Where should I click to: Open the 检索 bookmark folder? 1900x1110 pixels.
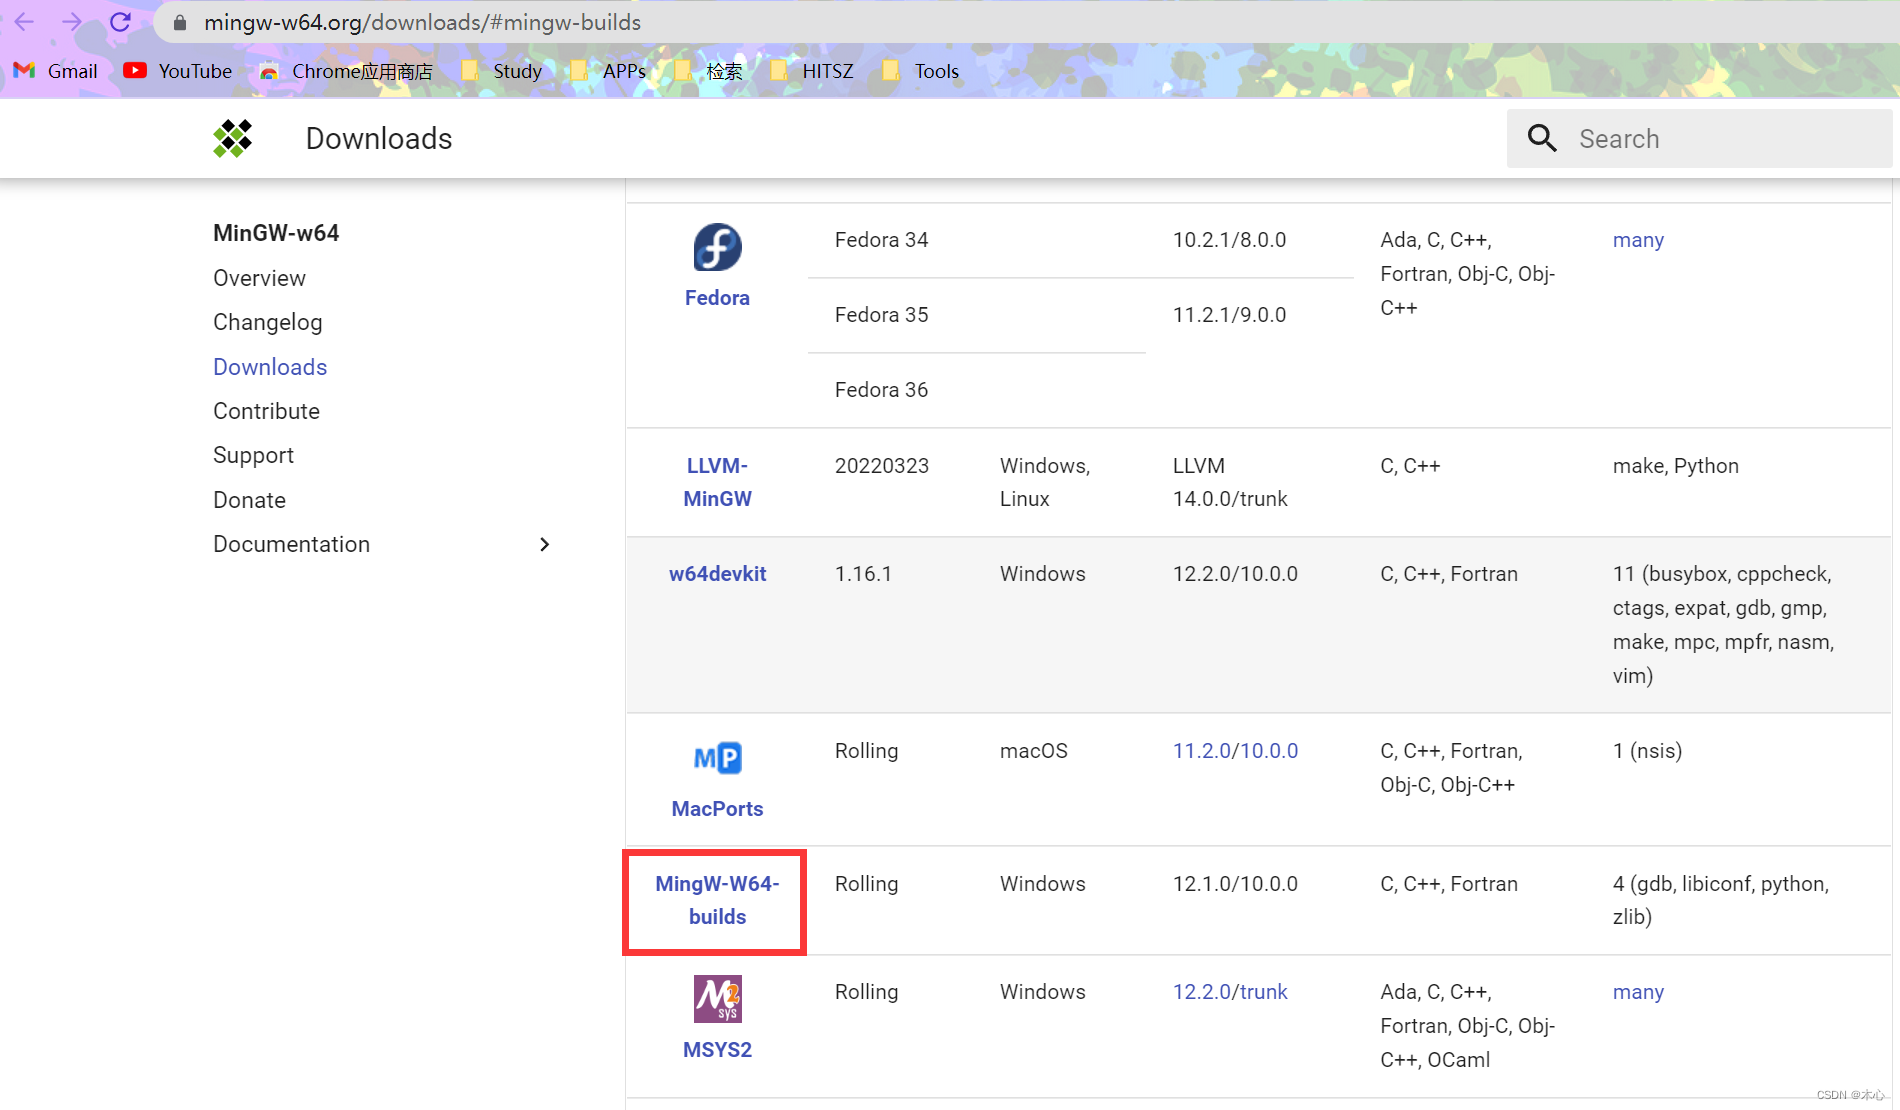pos(709,71)
